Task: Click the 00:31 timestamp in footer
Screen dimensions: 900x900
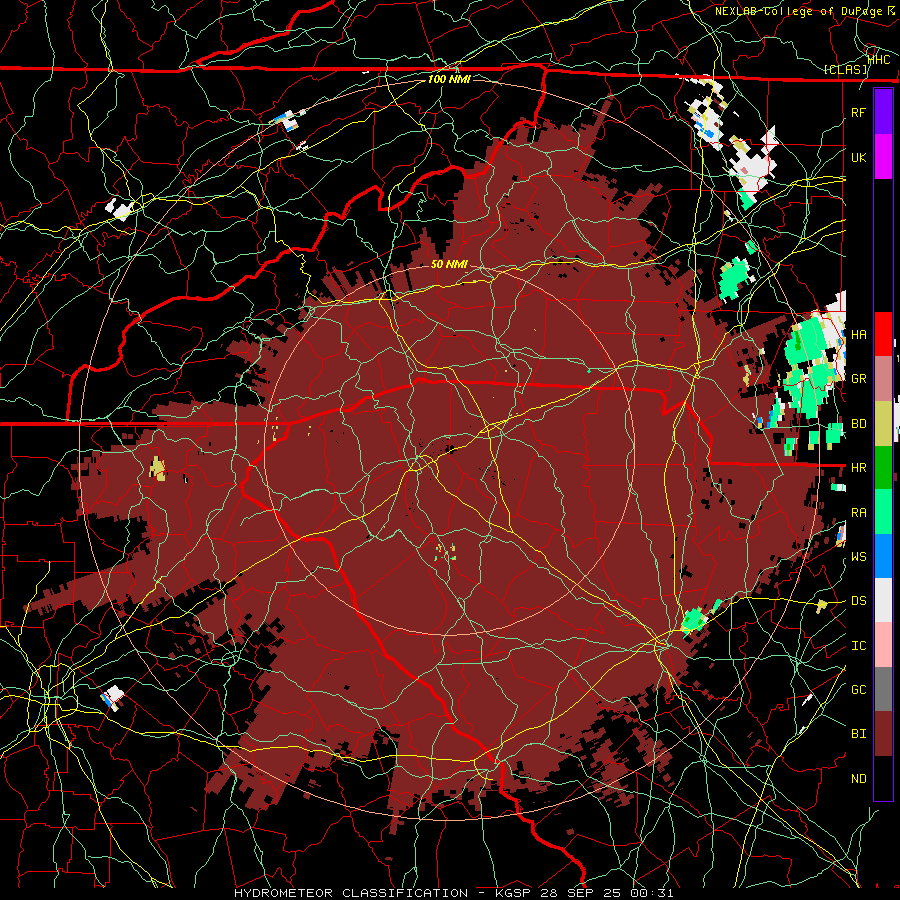Action: click(x=652, y=893)
